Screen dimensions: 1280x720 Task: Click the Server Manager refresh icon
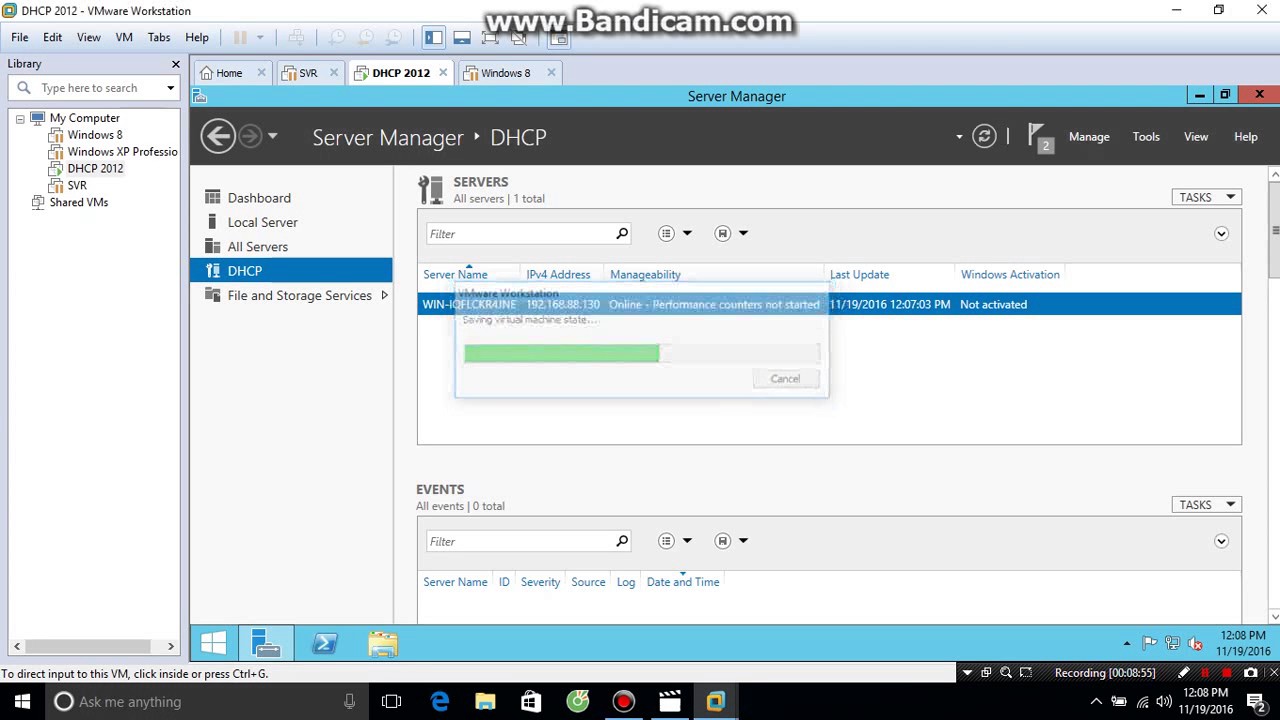[x=984, y=136]
